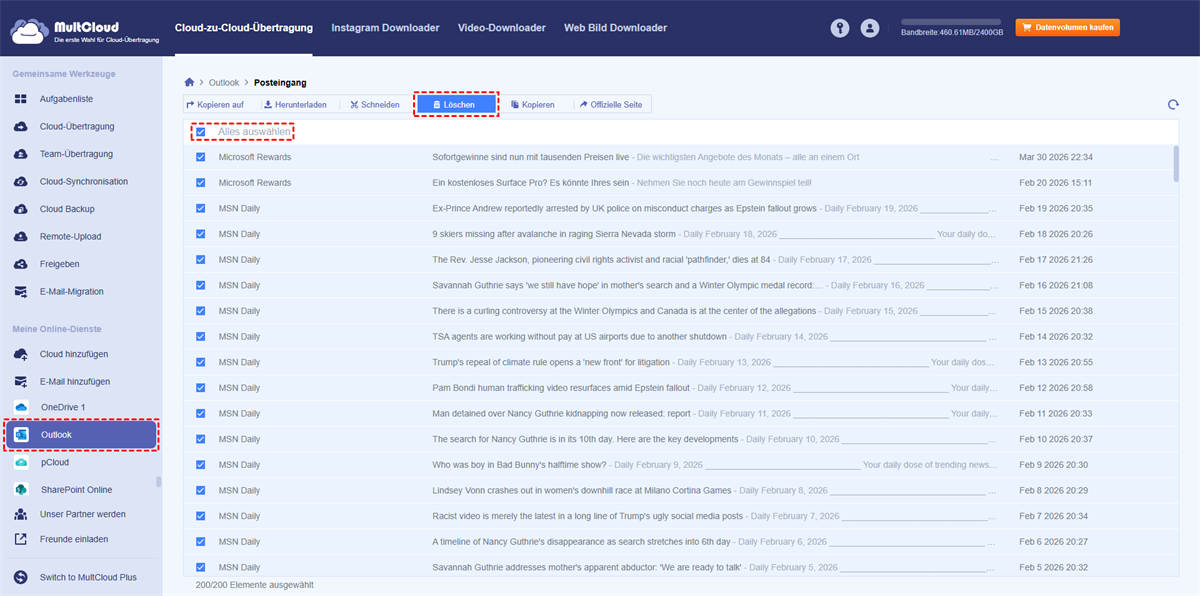Click the OneDrive 1 cloud icon
Image resolution: width=1200 pixels, height=596 pixels.
[20, 407]
